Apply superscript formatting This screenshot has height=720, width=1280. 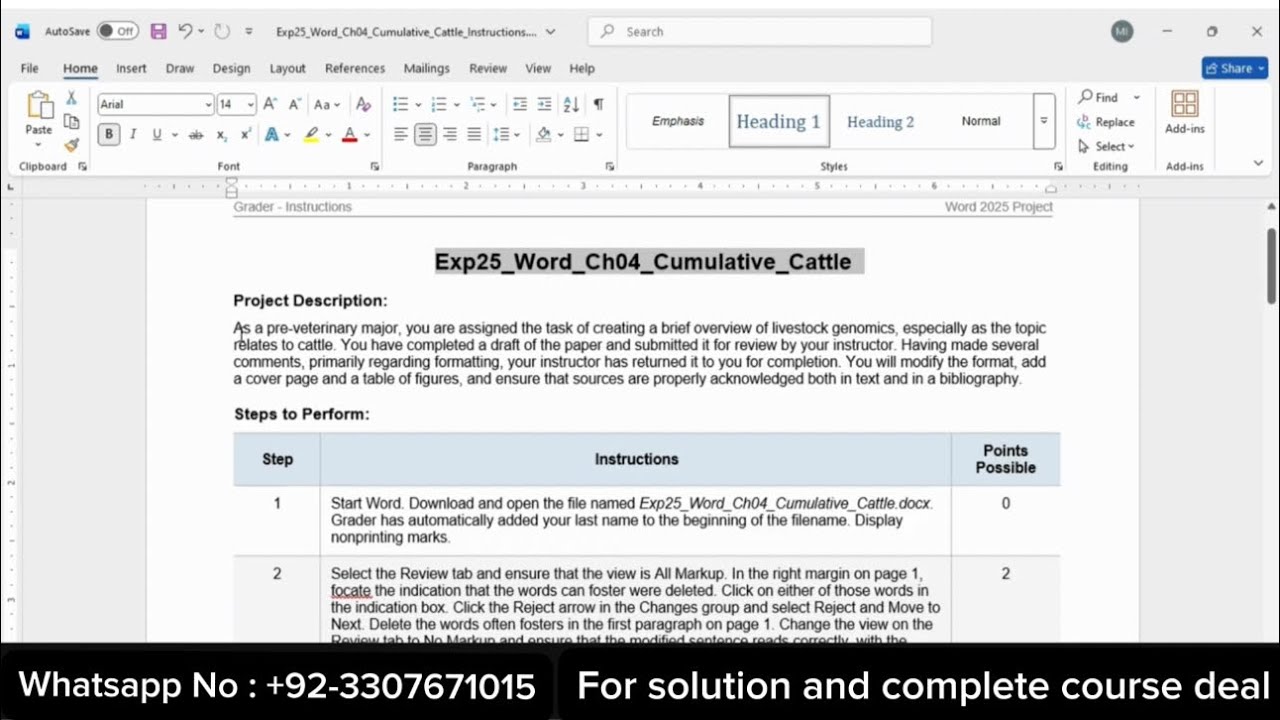coord(245,134)
